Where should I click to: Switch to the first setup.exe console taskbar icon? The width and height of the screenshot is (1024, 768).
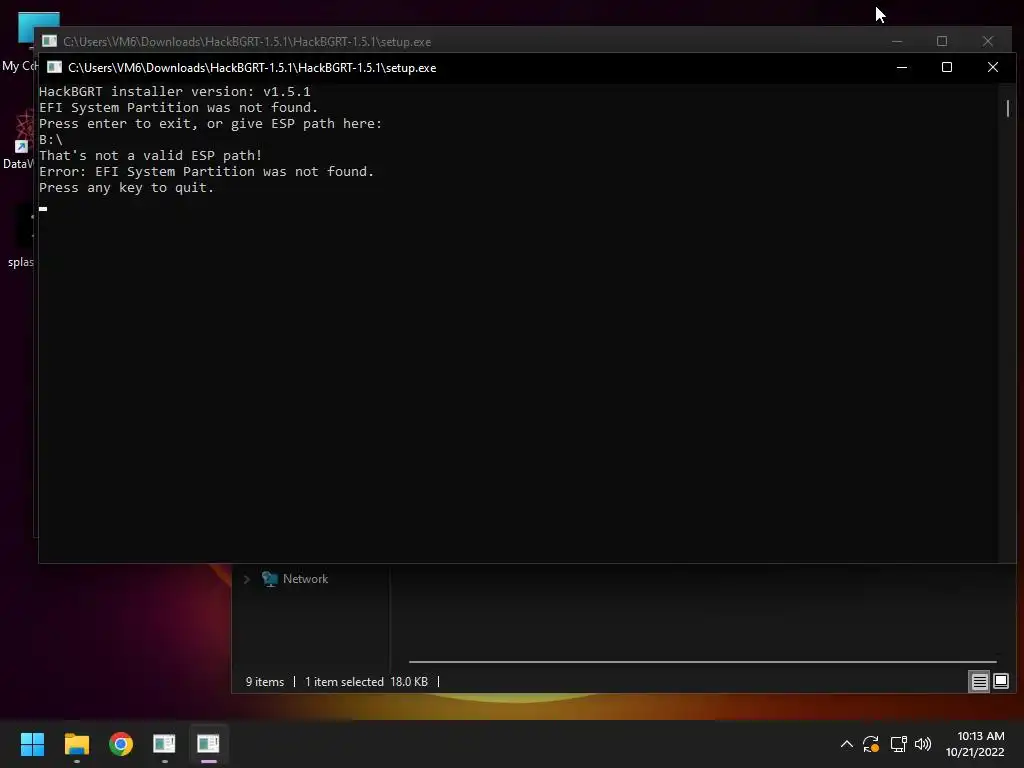pos(164,744)
